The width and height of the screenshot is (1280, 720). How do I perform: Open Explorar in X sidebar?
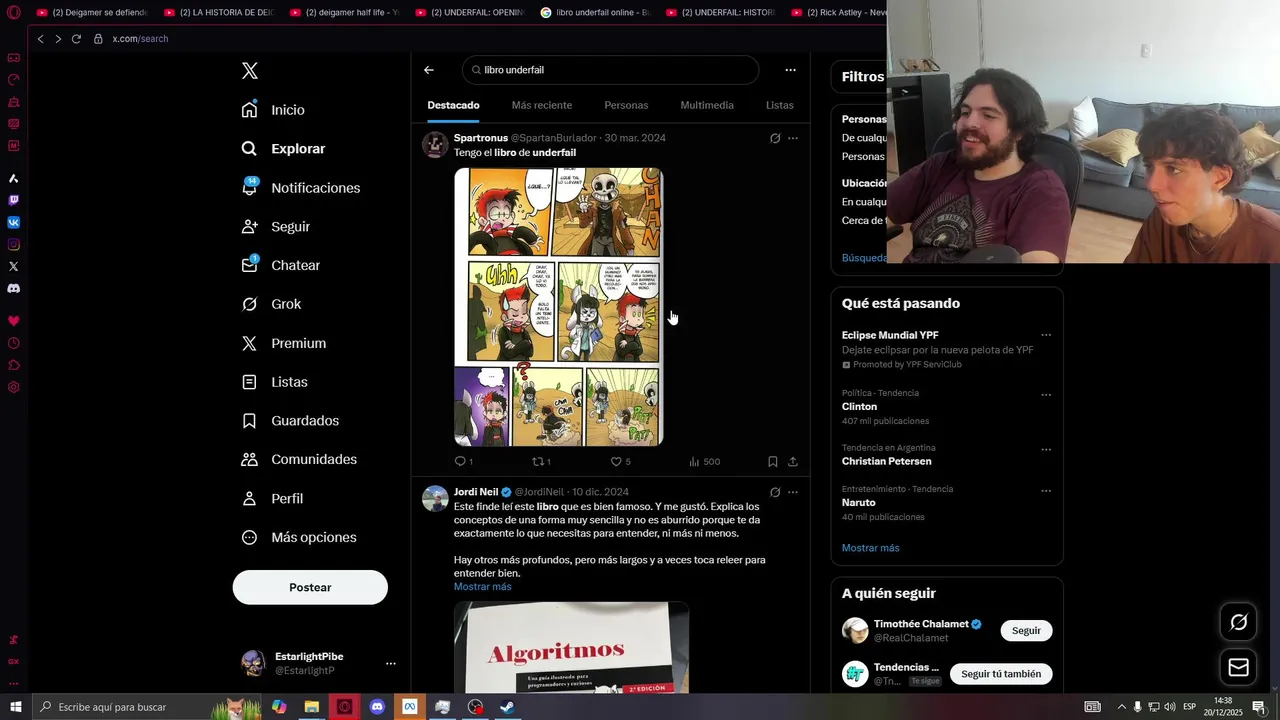[283, 149]
